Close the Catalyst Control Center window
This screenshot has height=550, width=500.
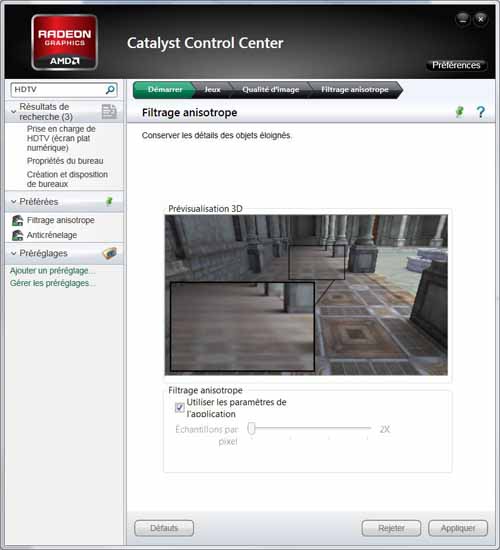pyautogui.click(x=481, y=19)
